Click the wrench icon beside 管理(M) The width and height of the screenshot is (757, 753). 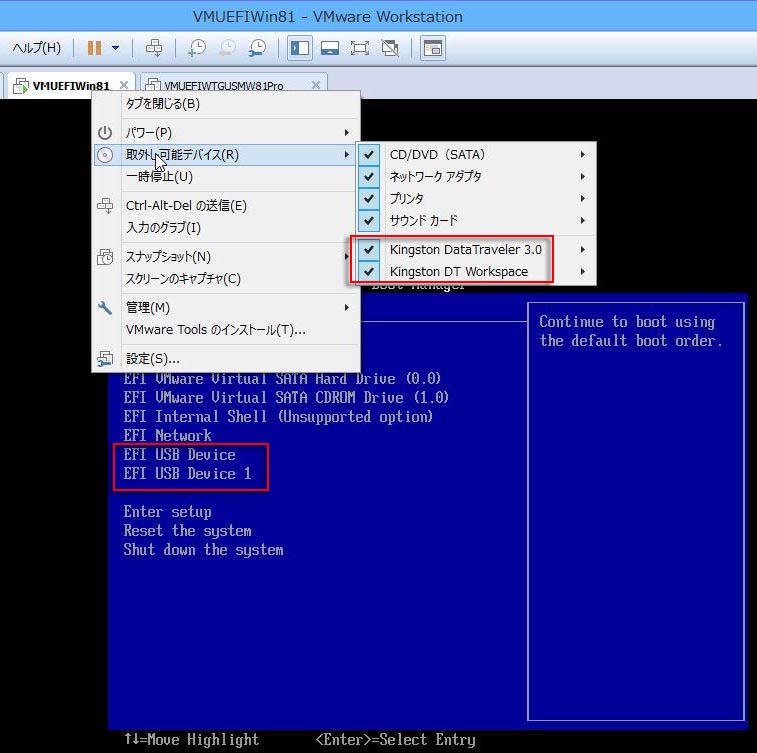tap(105, 307)
